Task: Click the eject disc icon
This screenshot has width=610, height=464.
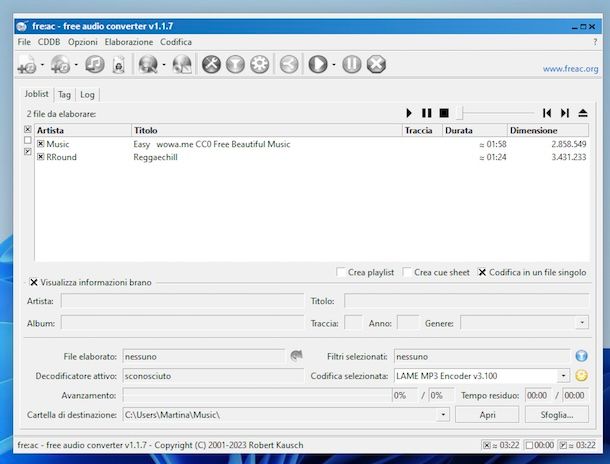Action: pos(583,113)
